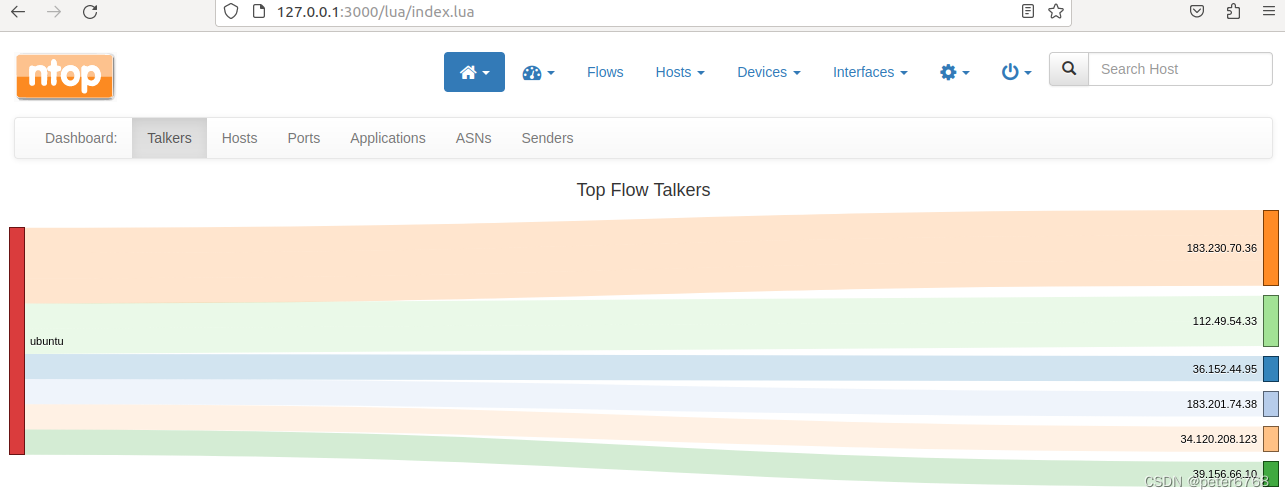Click the blue 36.152.44.95 node
Viewport: 1285px width, 499px height.
click(x=1271, y=369)
